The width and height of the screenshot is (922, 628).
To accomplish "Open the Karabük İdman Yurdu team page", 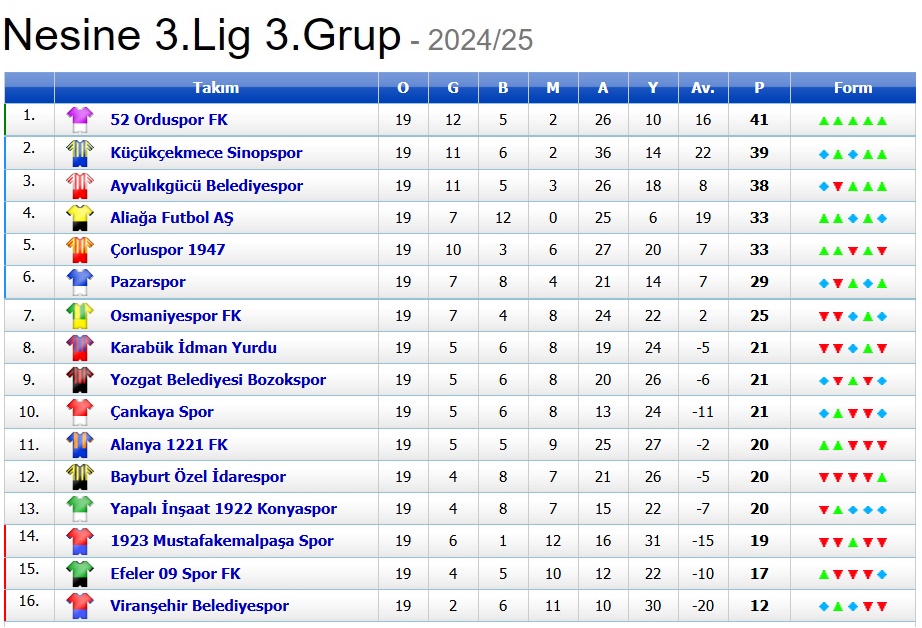I will pos(193,348).
